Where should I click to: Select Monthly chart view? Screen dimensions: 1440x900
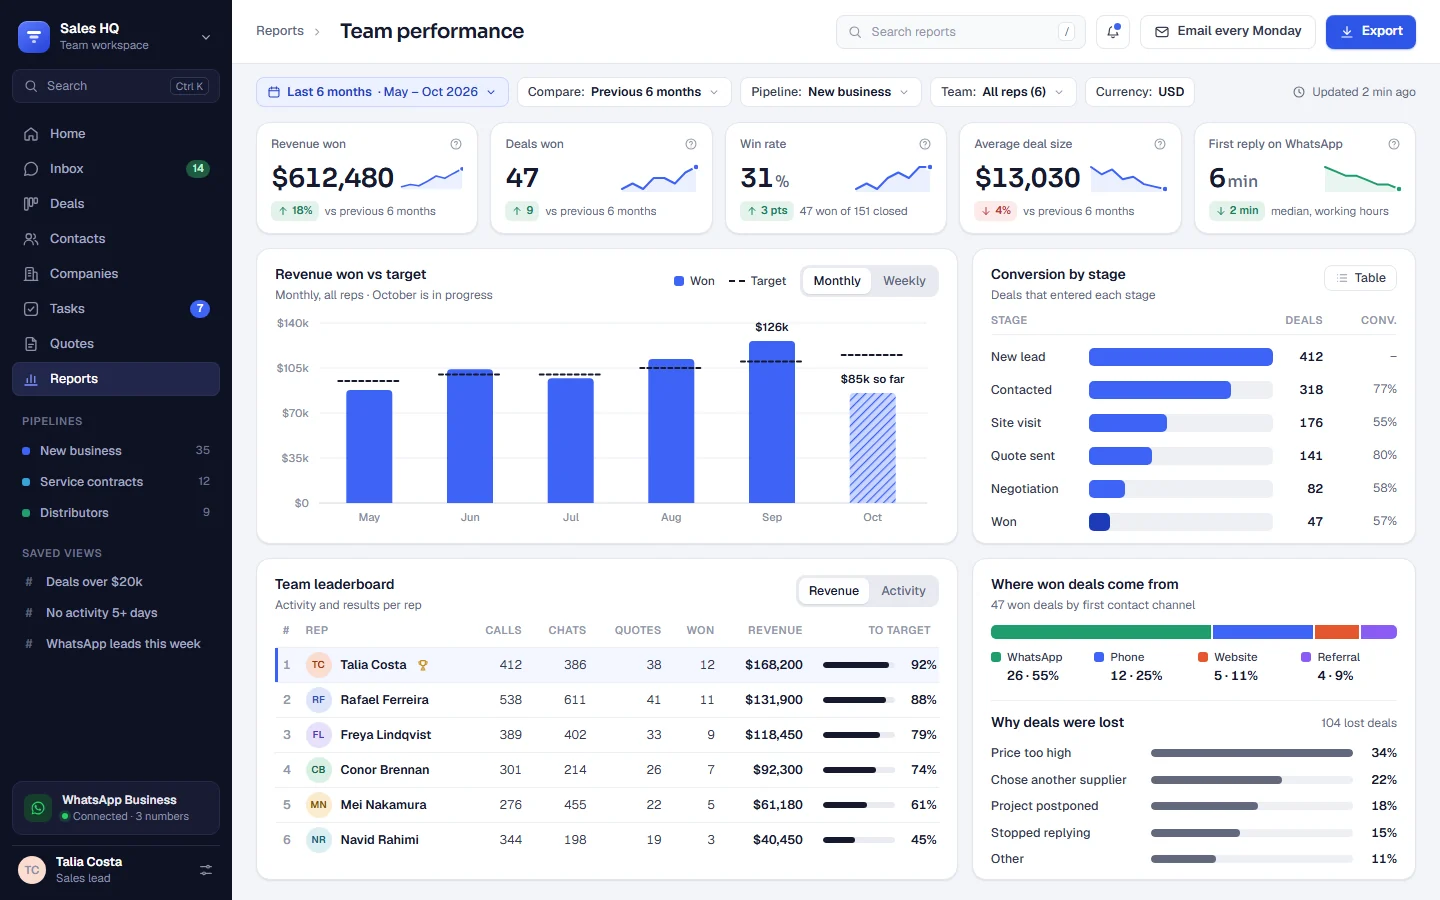point(837,281)
